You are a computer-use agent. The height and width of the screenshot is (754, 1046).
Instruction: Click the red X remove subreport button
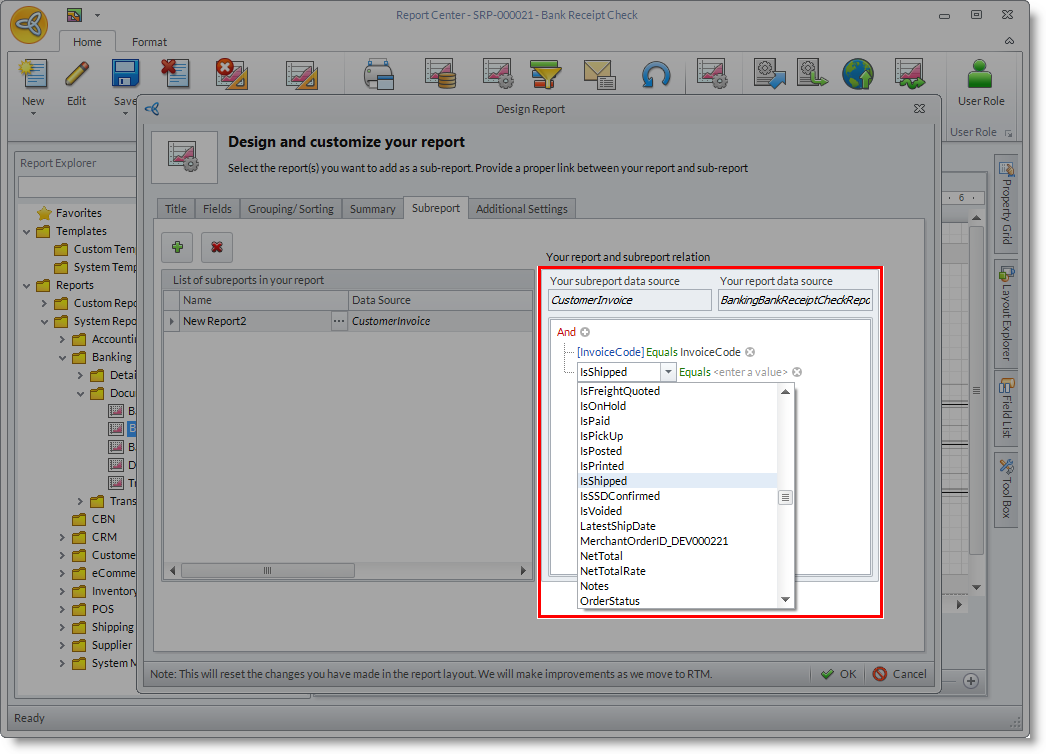[x=216, y=247]
